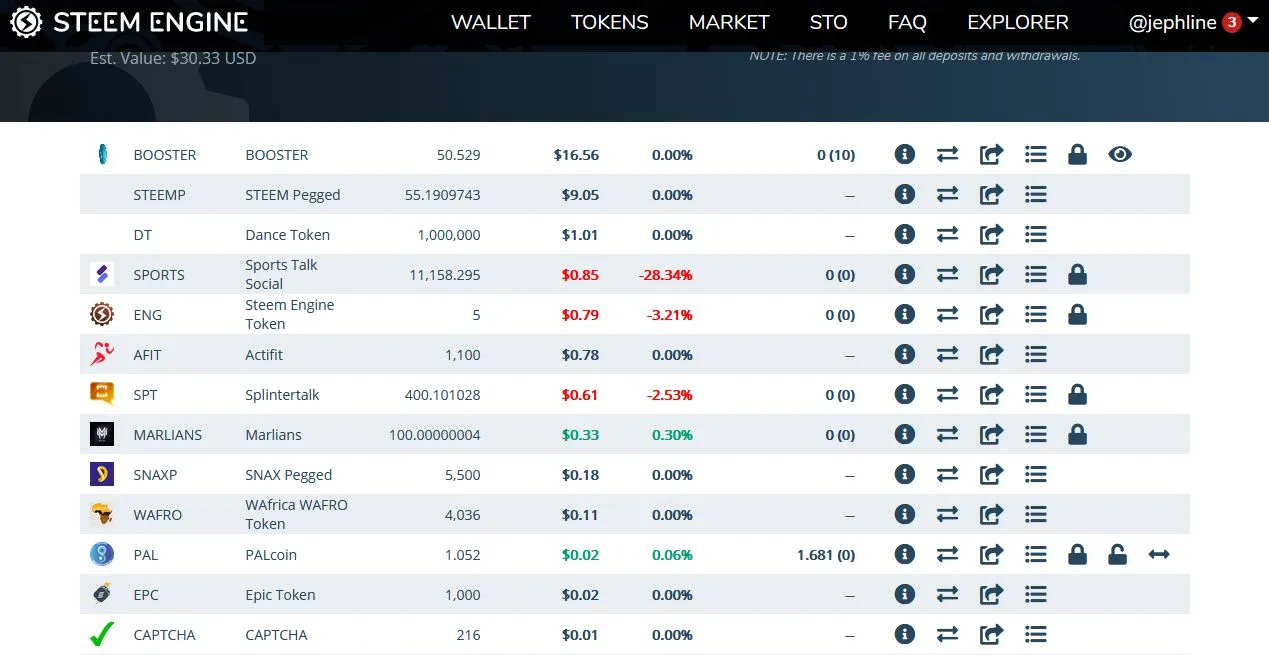Click the -28.34% change value
This screenshot has height=655, width=1269.
(665, 275)
